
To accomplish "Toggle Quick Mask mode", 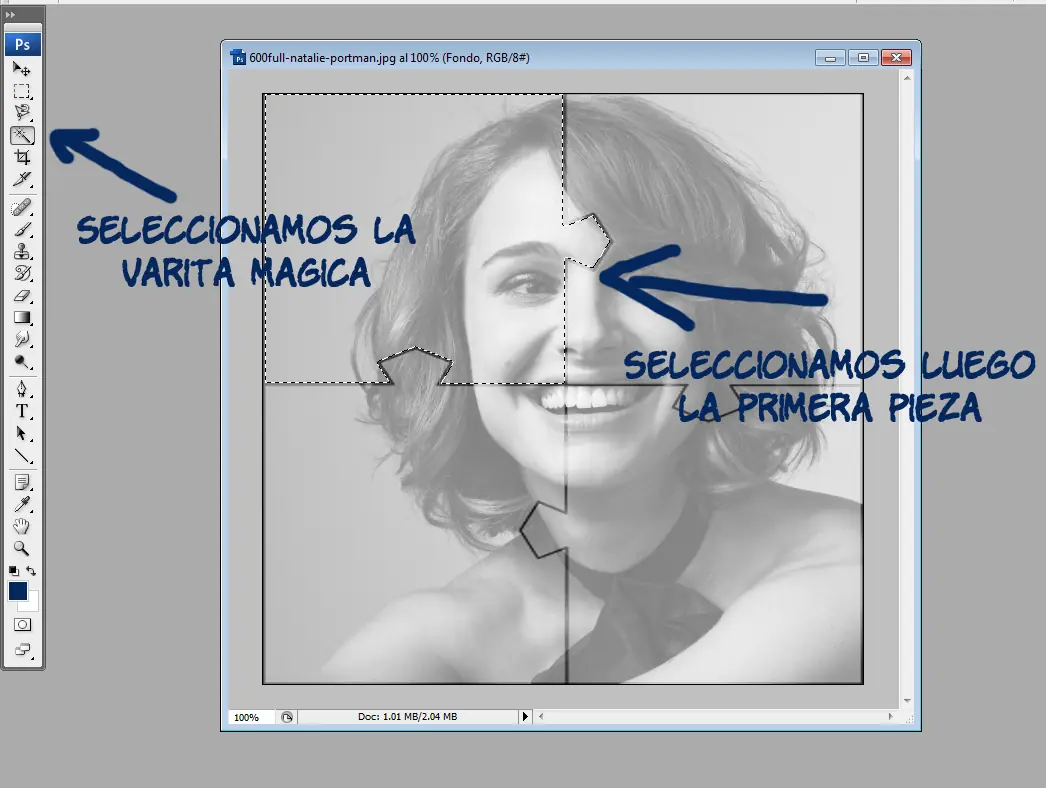I will pos(21,624).
